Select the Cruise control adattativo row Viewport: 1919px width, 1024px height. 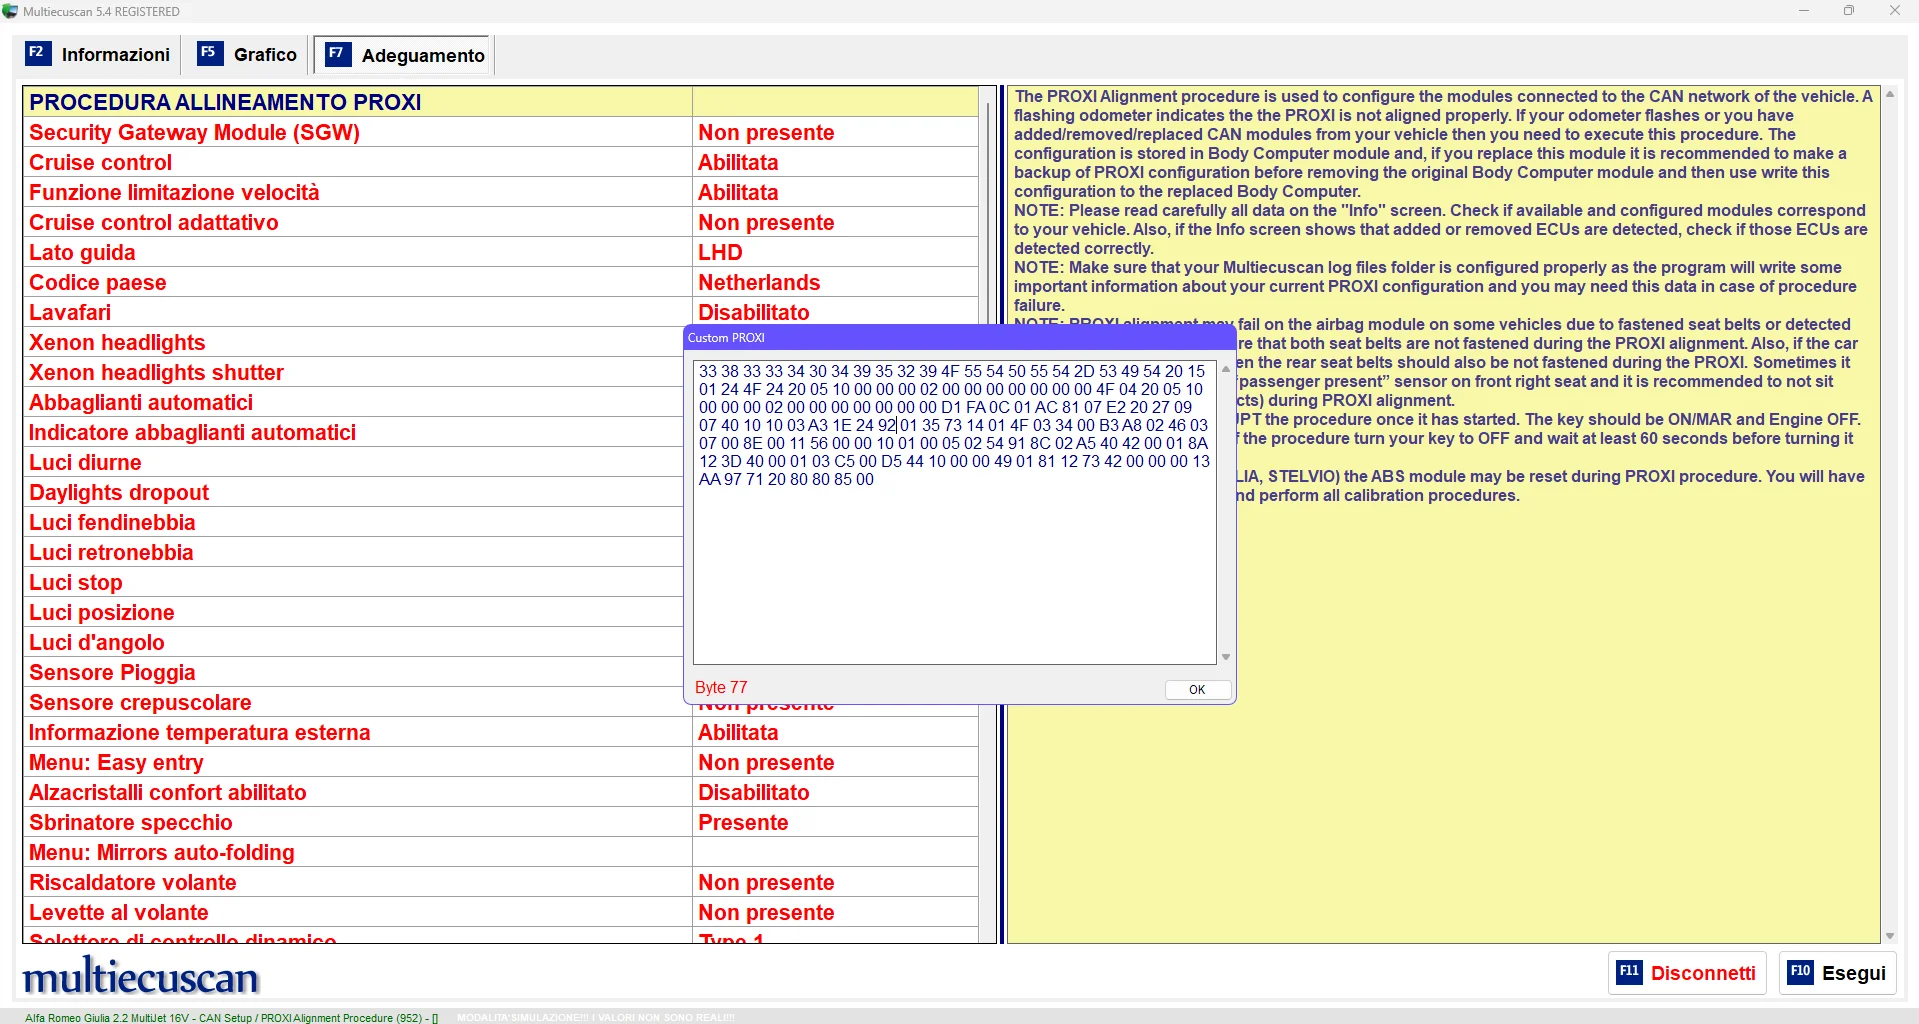pyautogui.click(x=500, y=222)
